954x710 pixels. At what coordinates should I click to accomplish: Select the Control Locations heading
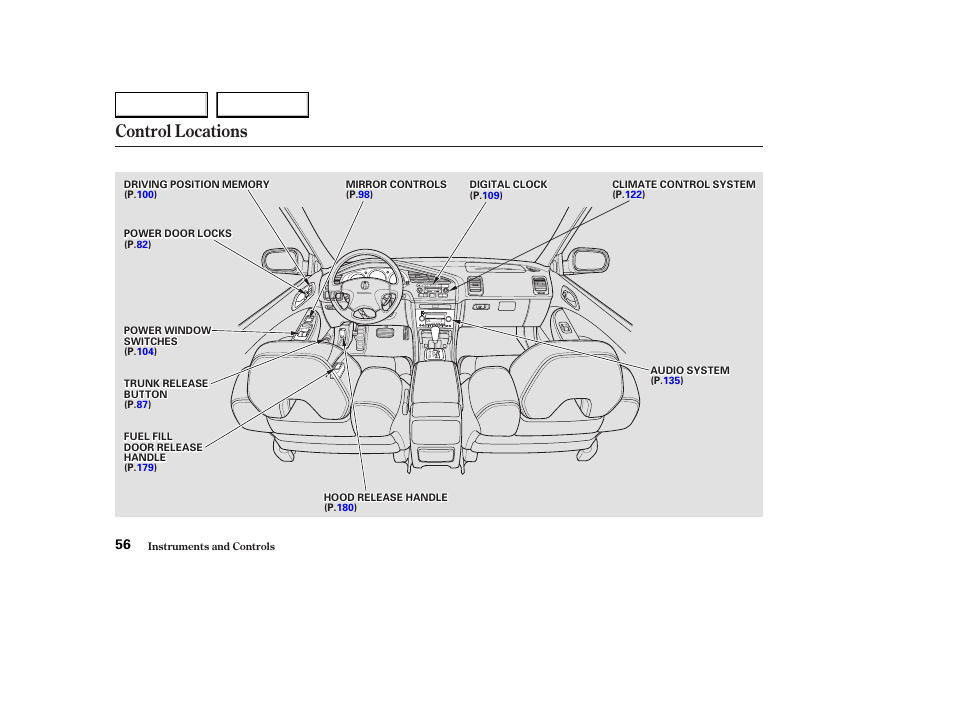point(181,131)
